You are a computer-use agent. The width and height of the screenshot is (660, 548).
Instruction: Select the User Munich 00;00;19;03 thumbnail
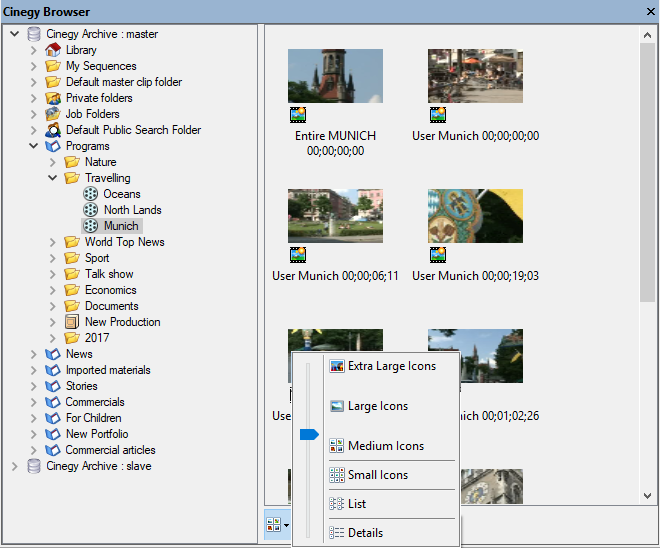point(476,216)
